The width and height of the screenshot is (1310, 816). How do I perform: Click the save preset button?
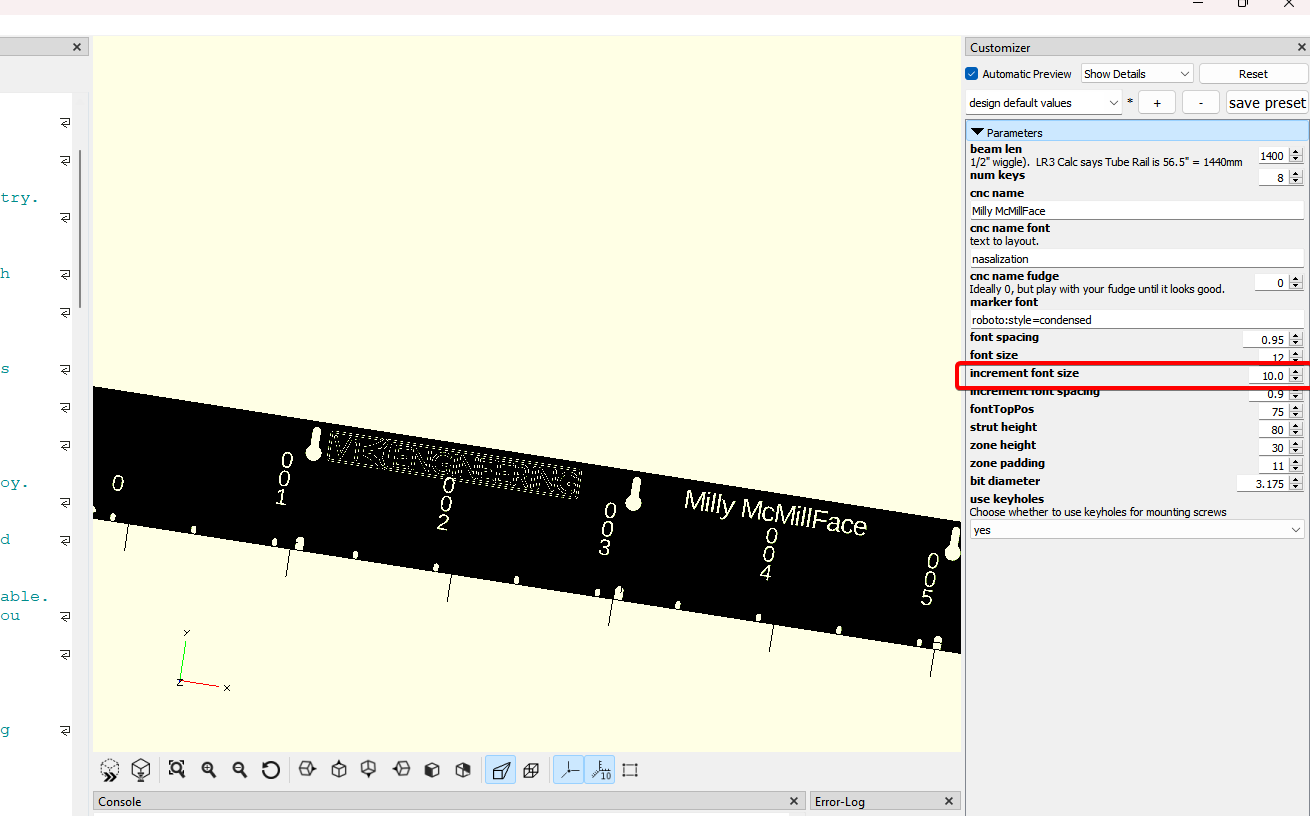[1267, 102]
